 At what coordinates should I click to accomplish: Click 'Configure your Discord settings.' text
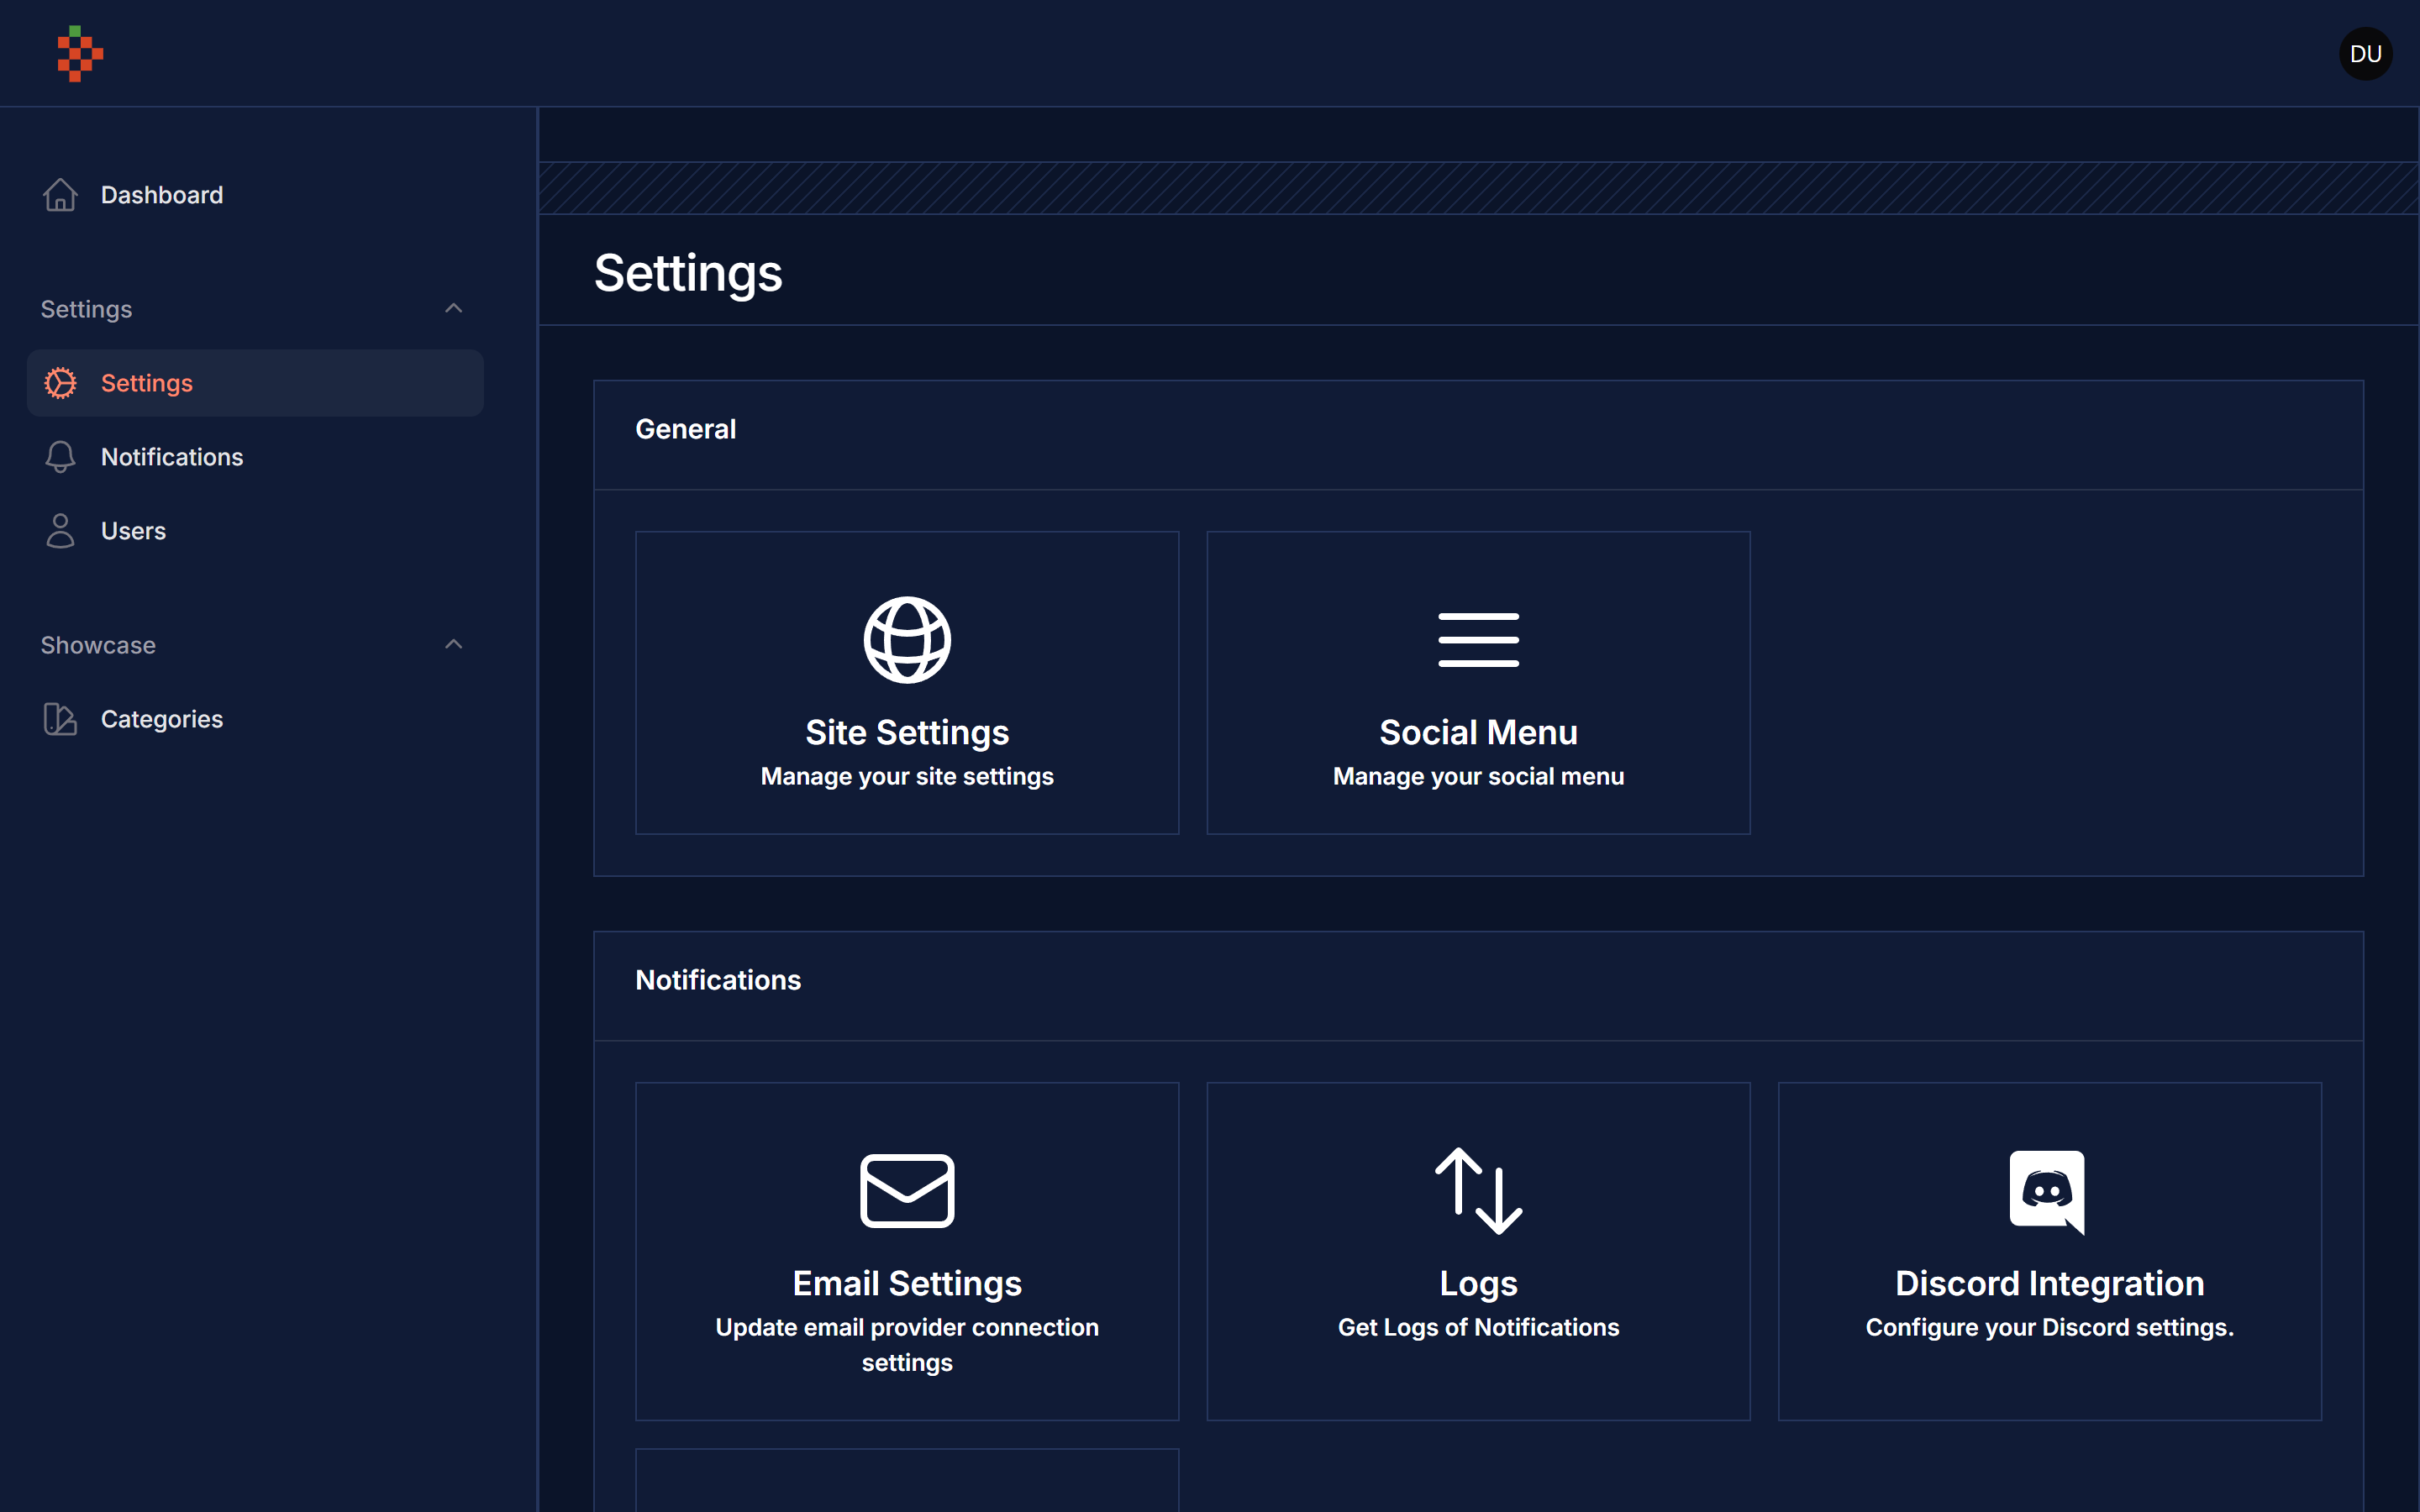(x=2049, y=1328)
